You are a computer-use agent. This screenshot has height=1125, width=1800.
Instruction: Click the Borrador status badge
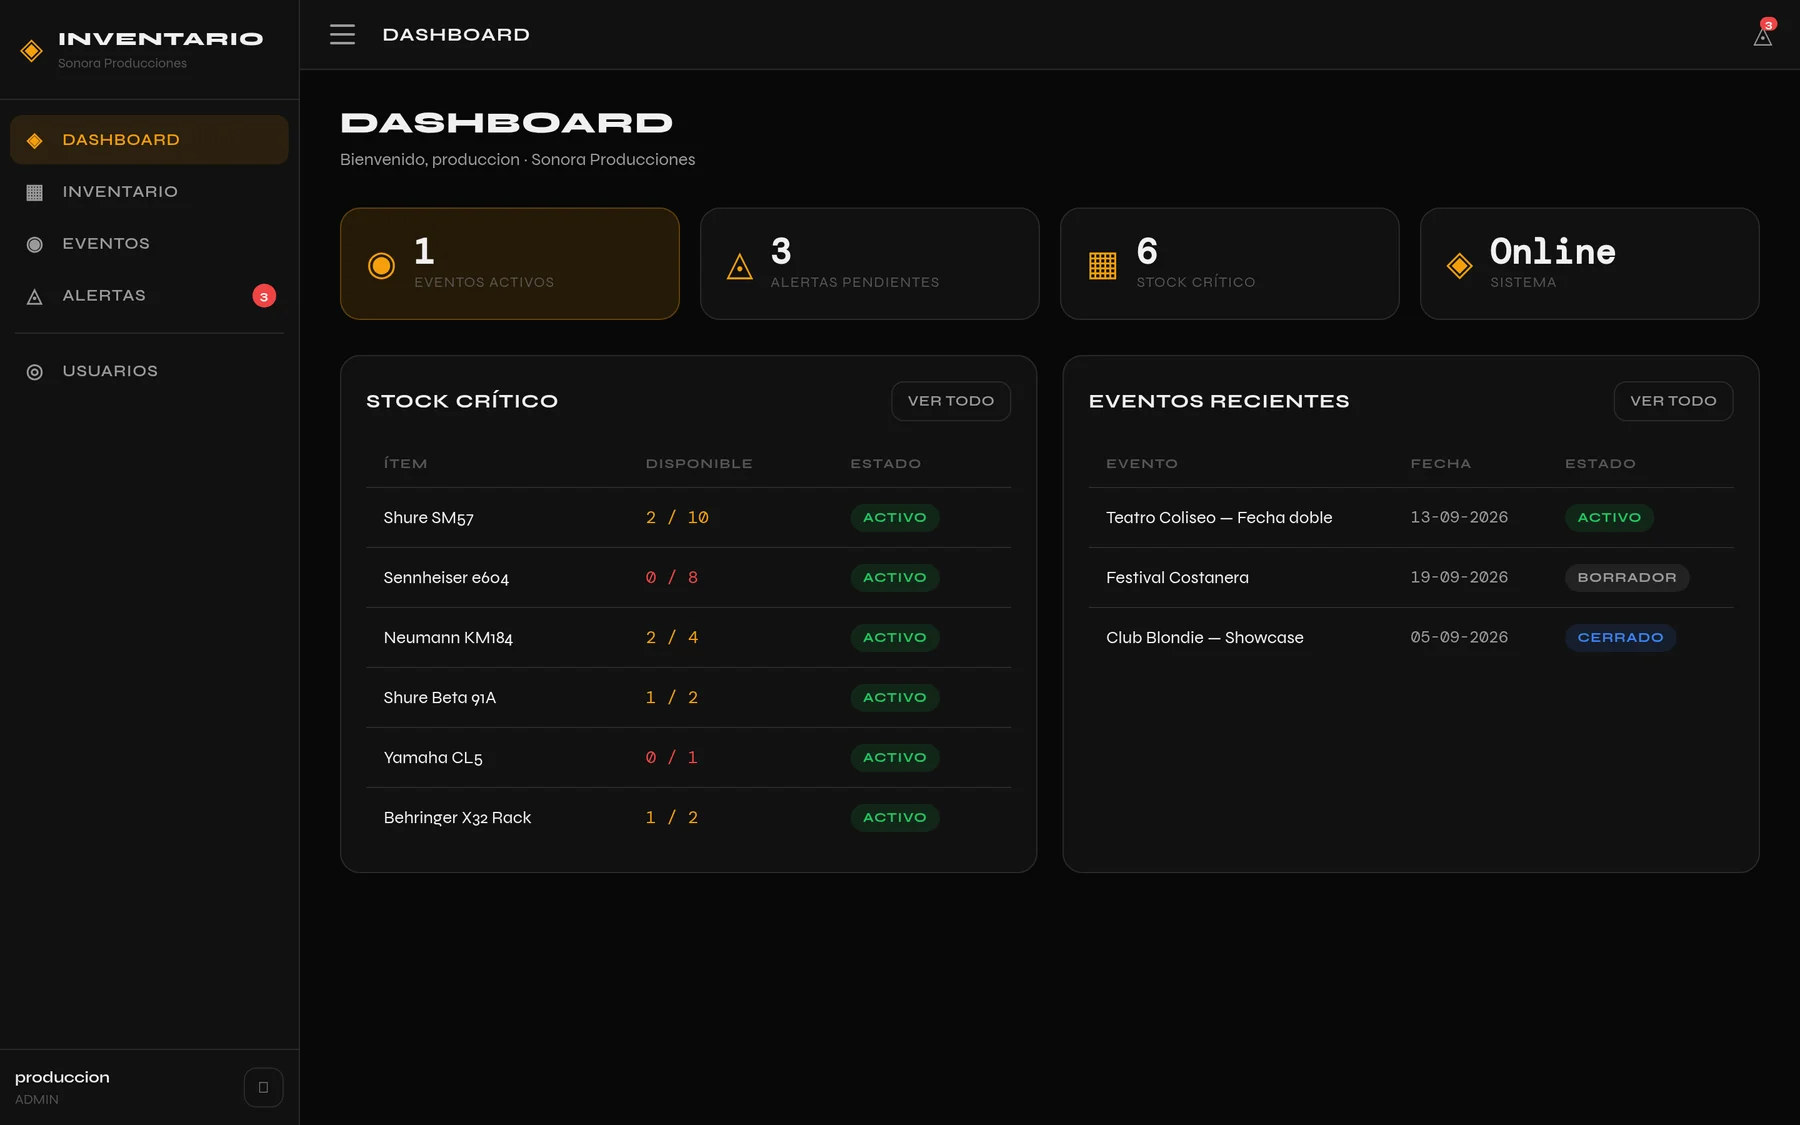click(1627, 578)
